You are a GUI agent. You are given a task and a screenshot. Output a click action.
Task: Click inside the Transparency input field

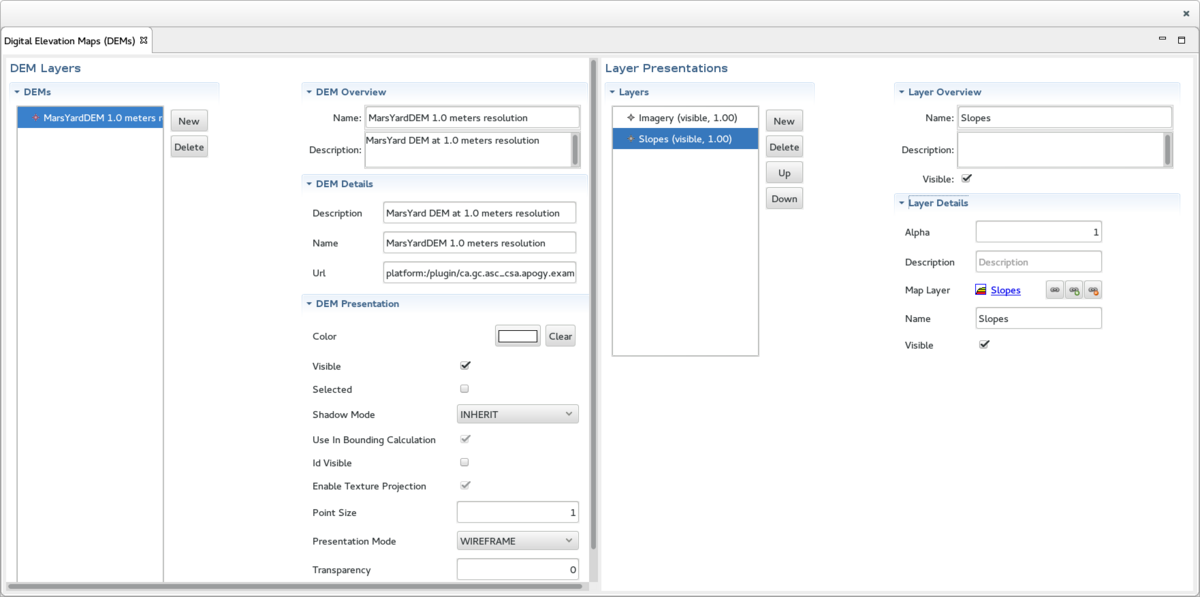[x=517, y=569]
